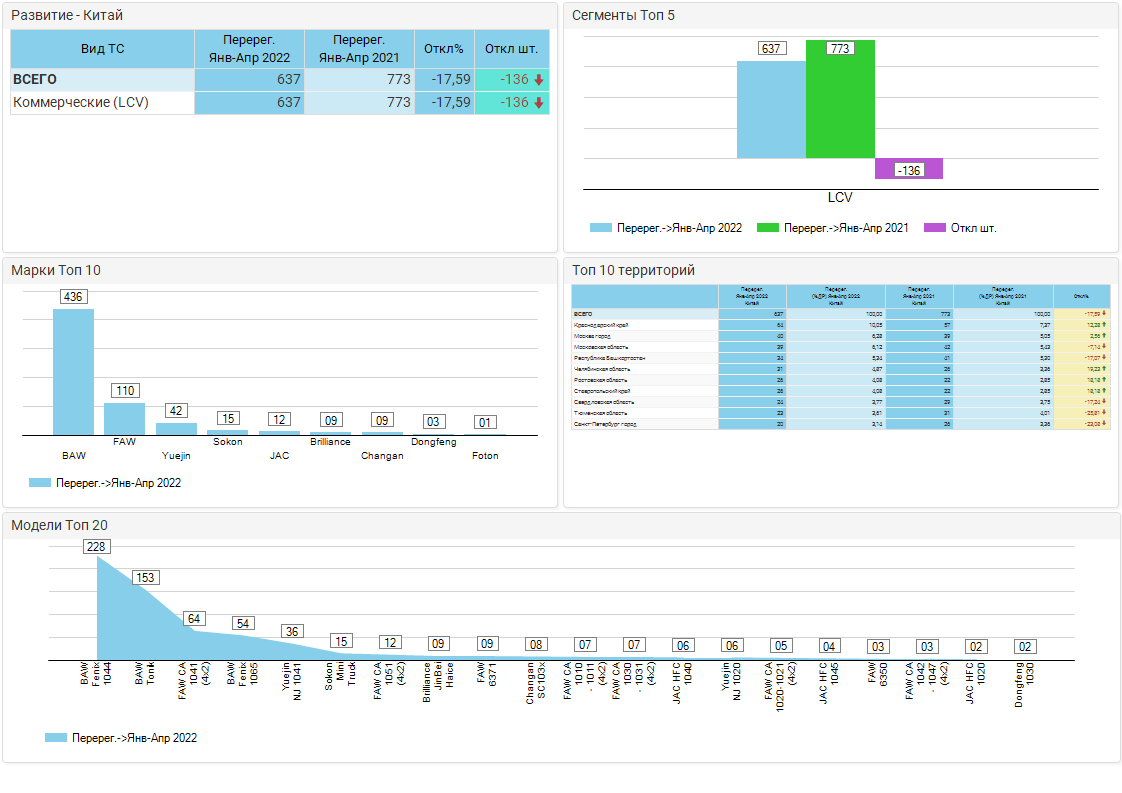Click blue legend swatch in Марки Топ 10 chart
The width and height of the screenshot is (1122, 793).
40,483
